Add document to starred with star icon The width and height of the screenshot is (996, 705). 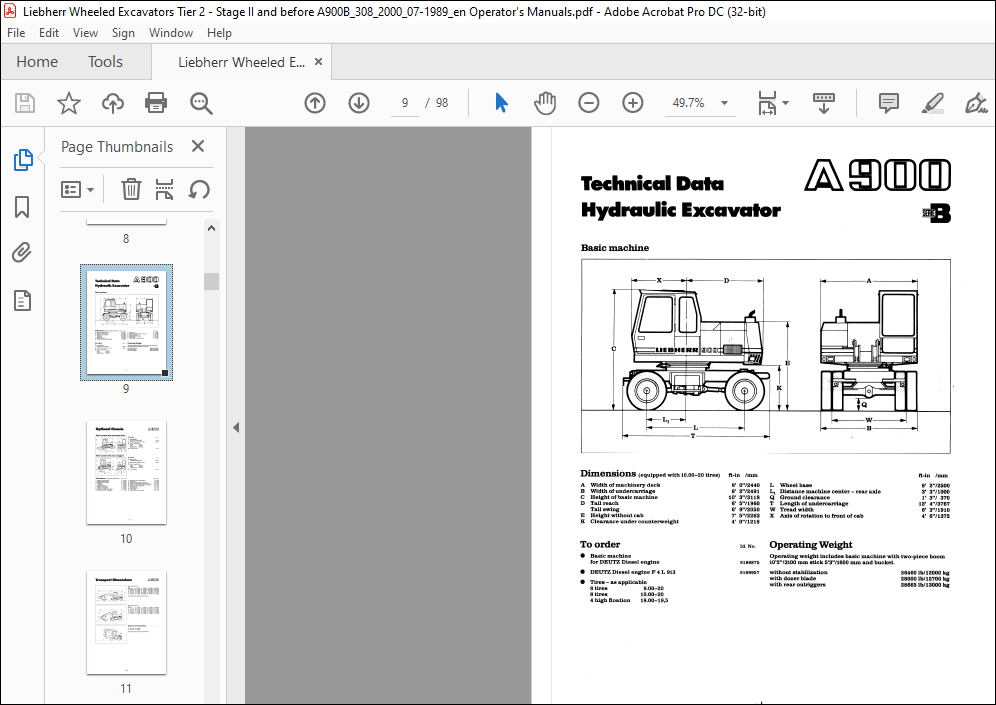pyautogui.click(x=69, y=103)
